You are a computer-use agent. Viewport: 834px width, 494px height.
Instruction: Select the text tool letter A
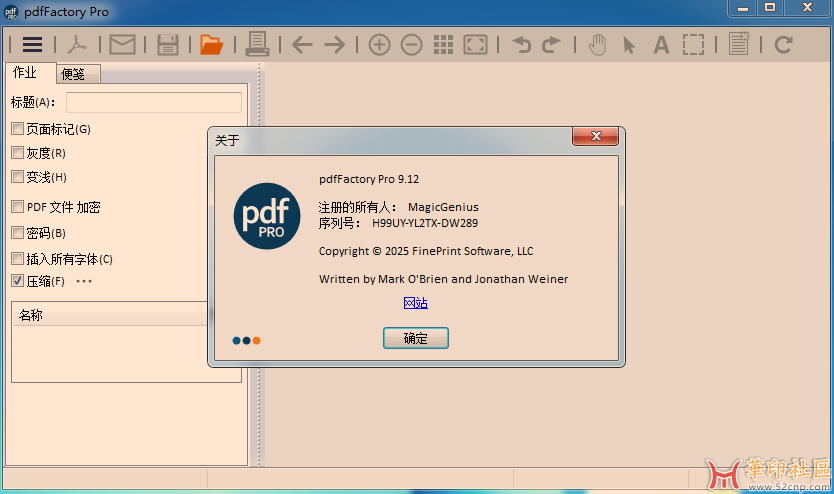point(661,45)
